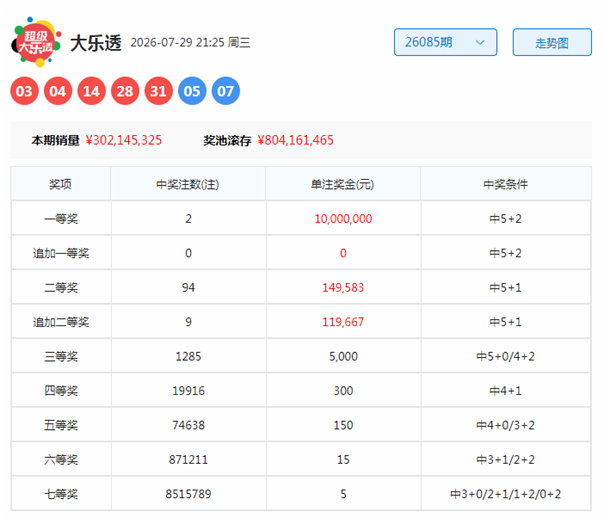Viewport: 602px width, 520px height.
Task: Click the draw date 2026-07-29 21:25 周三
Action: tap(190, 42)
